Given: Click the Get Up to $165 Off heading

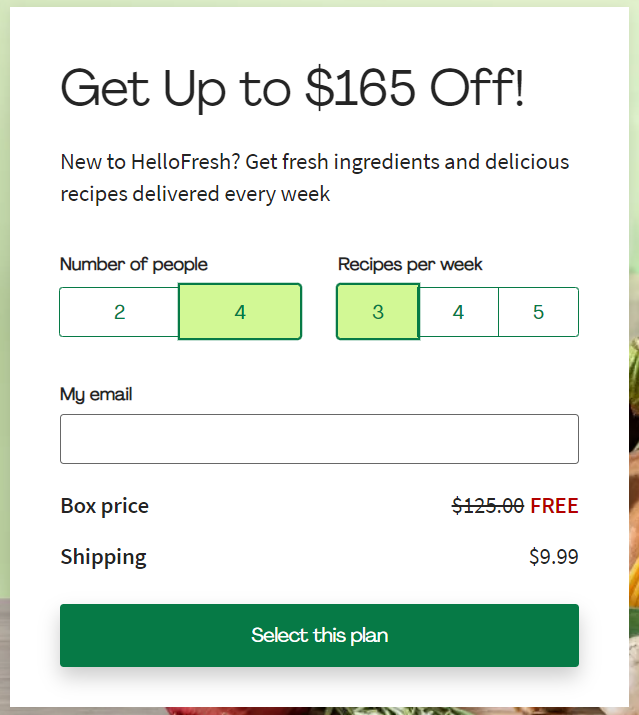Looking at the screenshot, I should coord(292,88).
